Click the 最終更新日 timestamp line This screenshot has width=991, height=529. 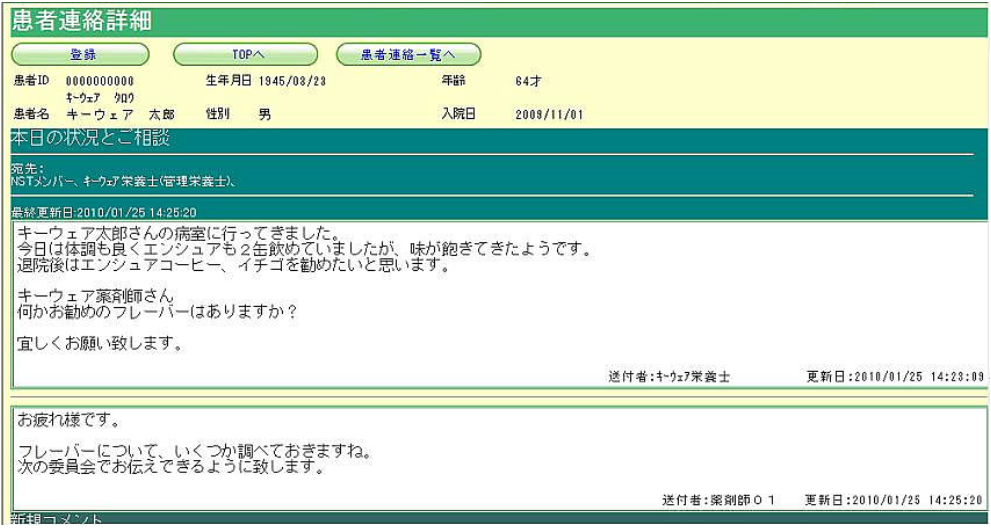pos(104,212)
